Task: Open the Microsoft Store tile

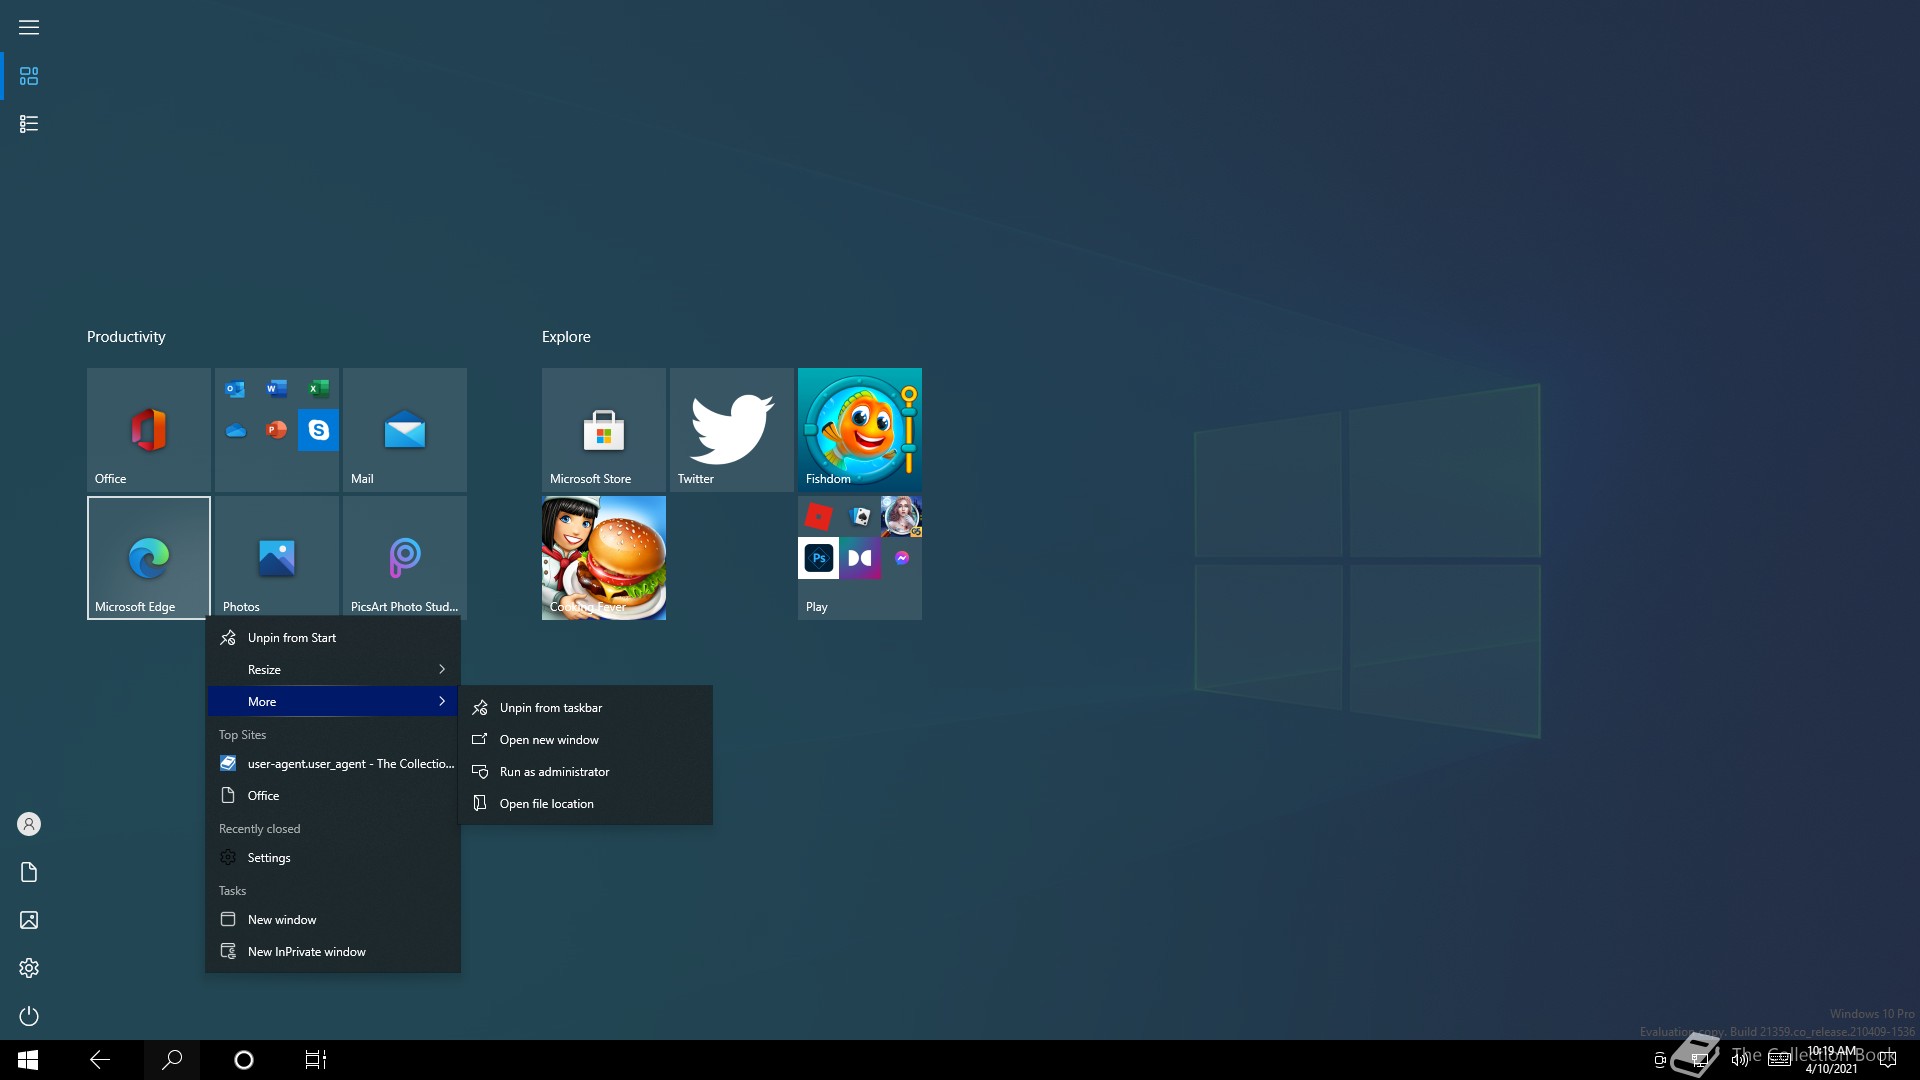Action: point(603,429)
